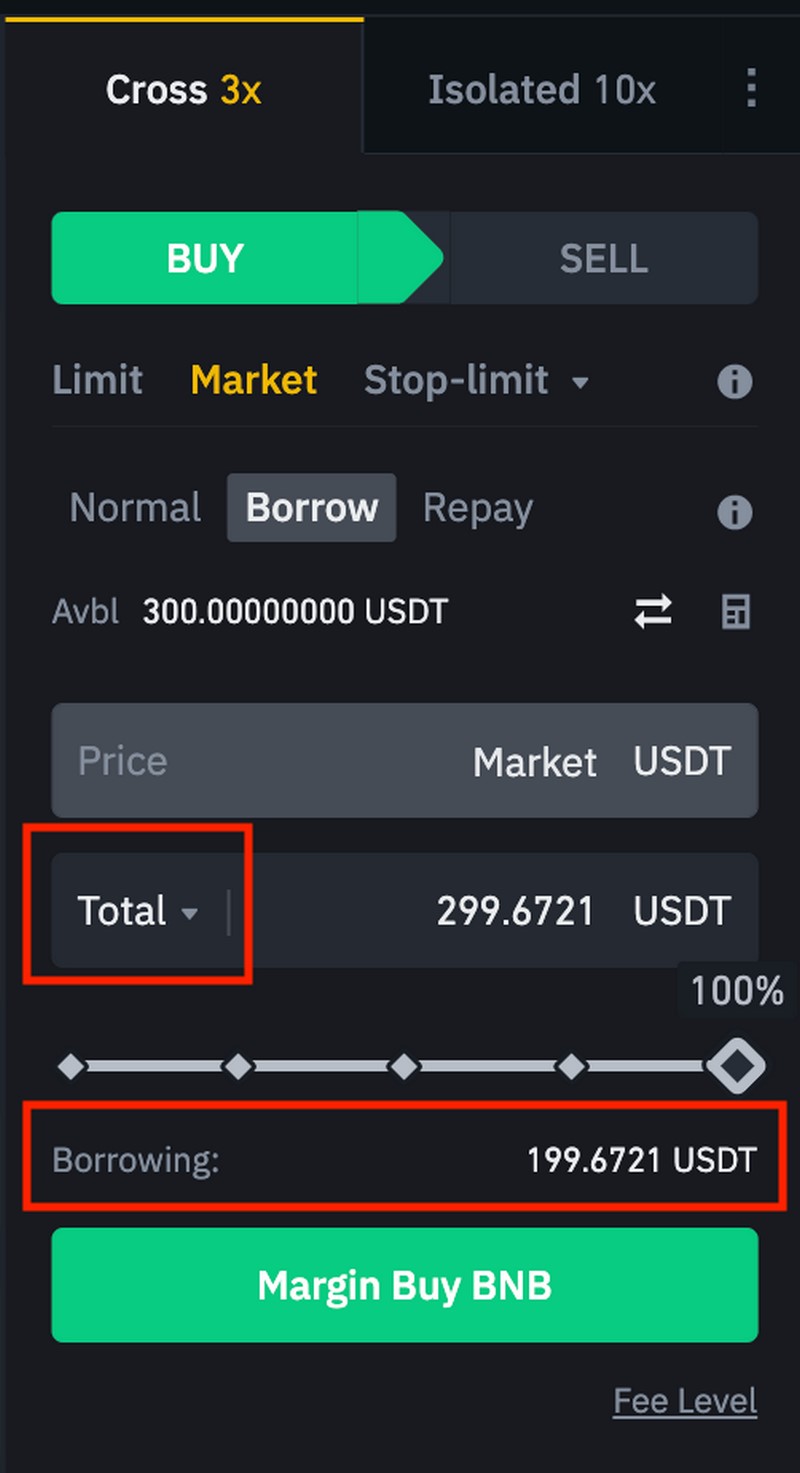Select the Market order type
This screenshot has width=800, height=1473.
254,380
